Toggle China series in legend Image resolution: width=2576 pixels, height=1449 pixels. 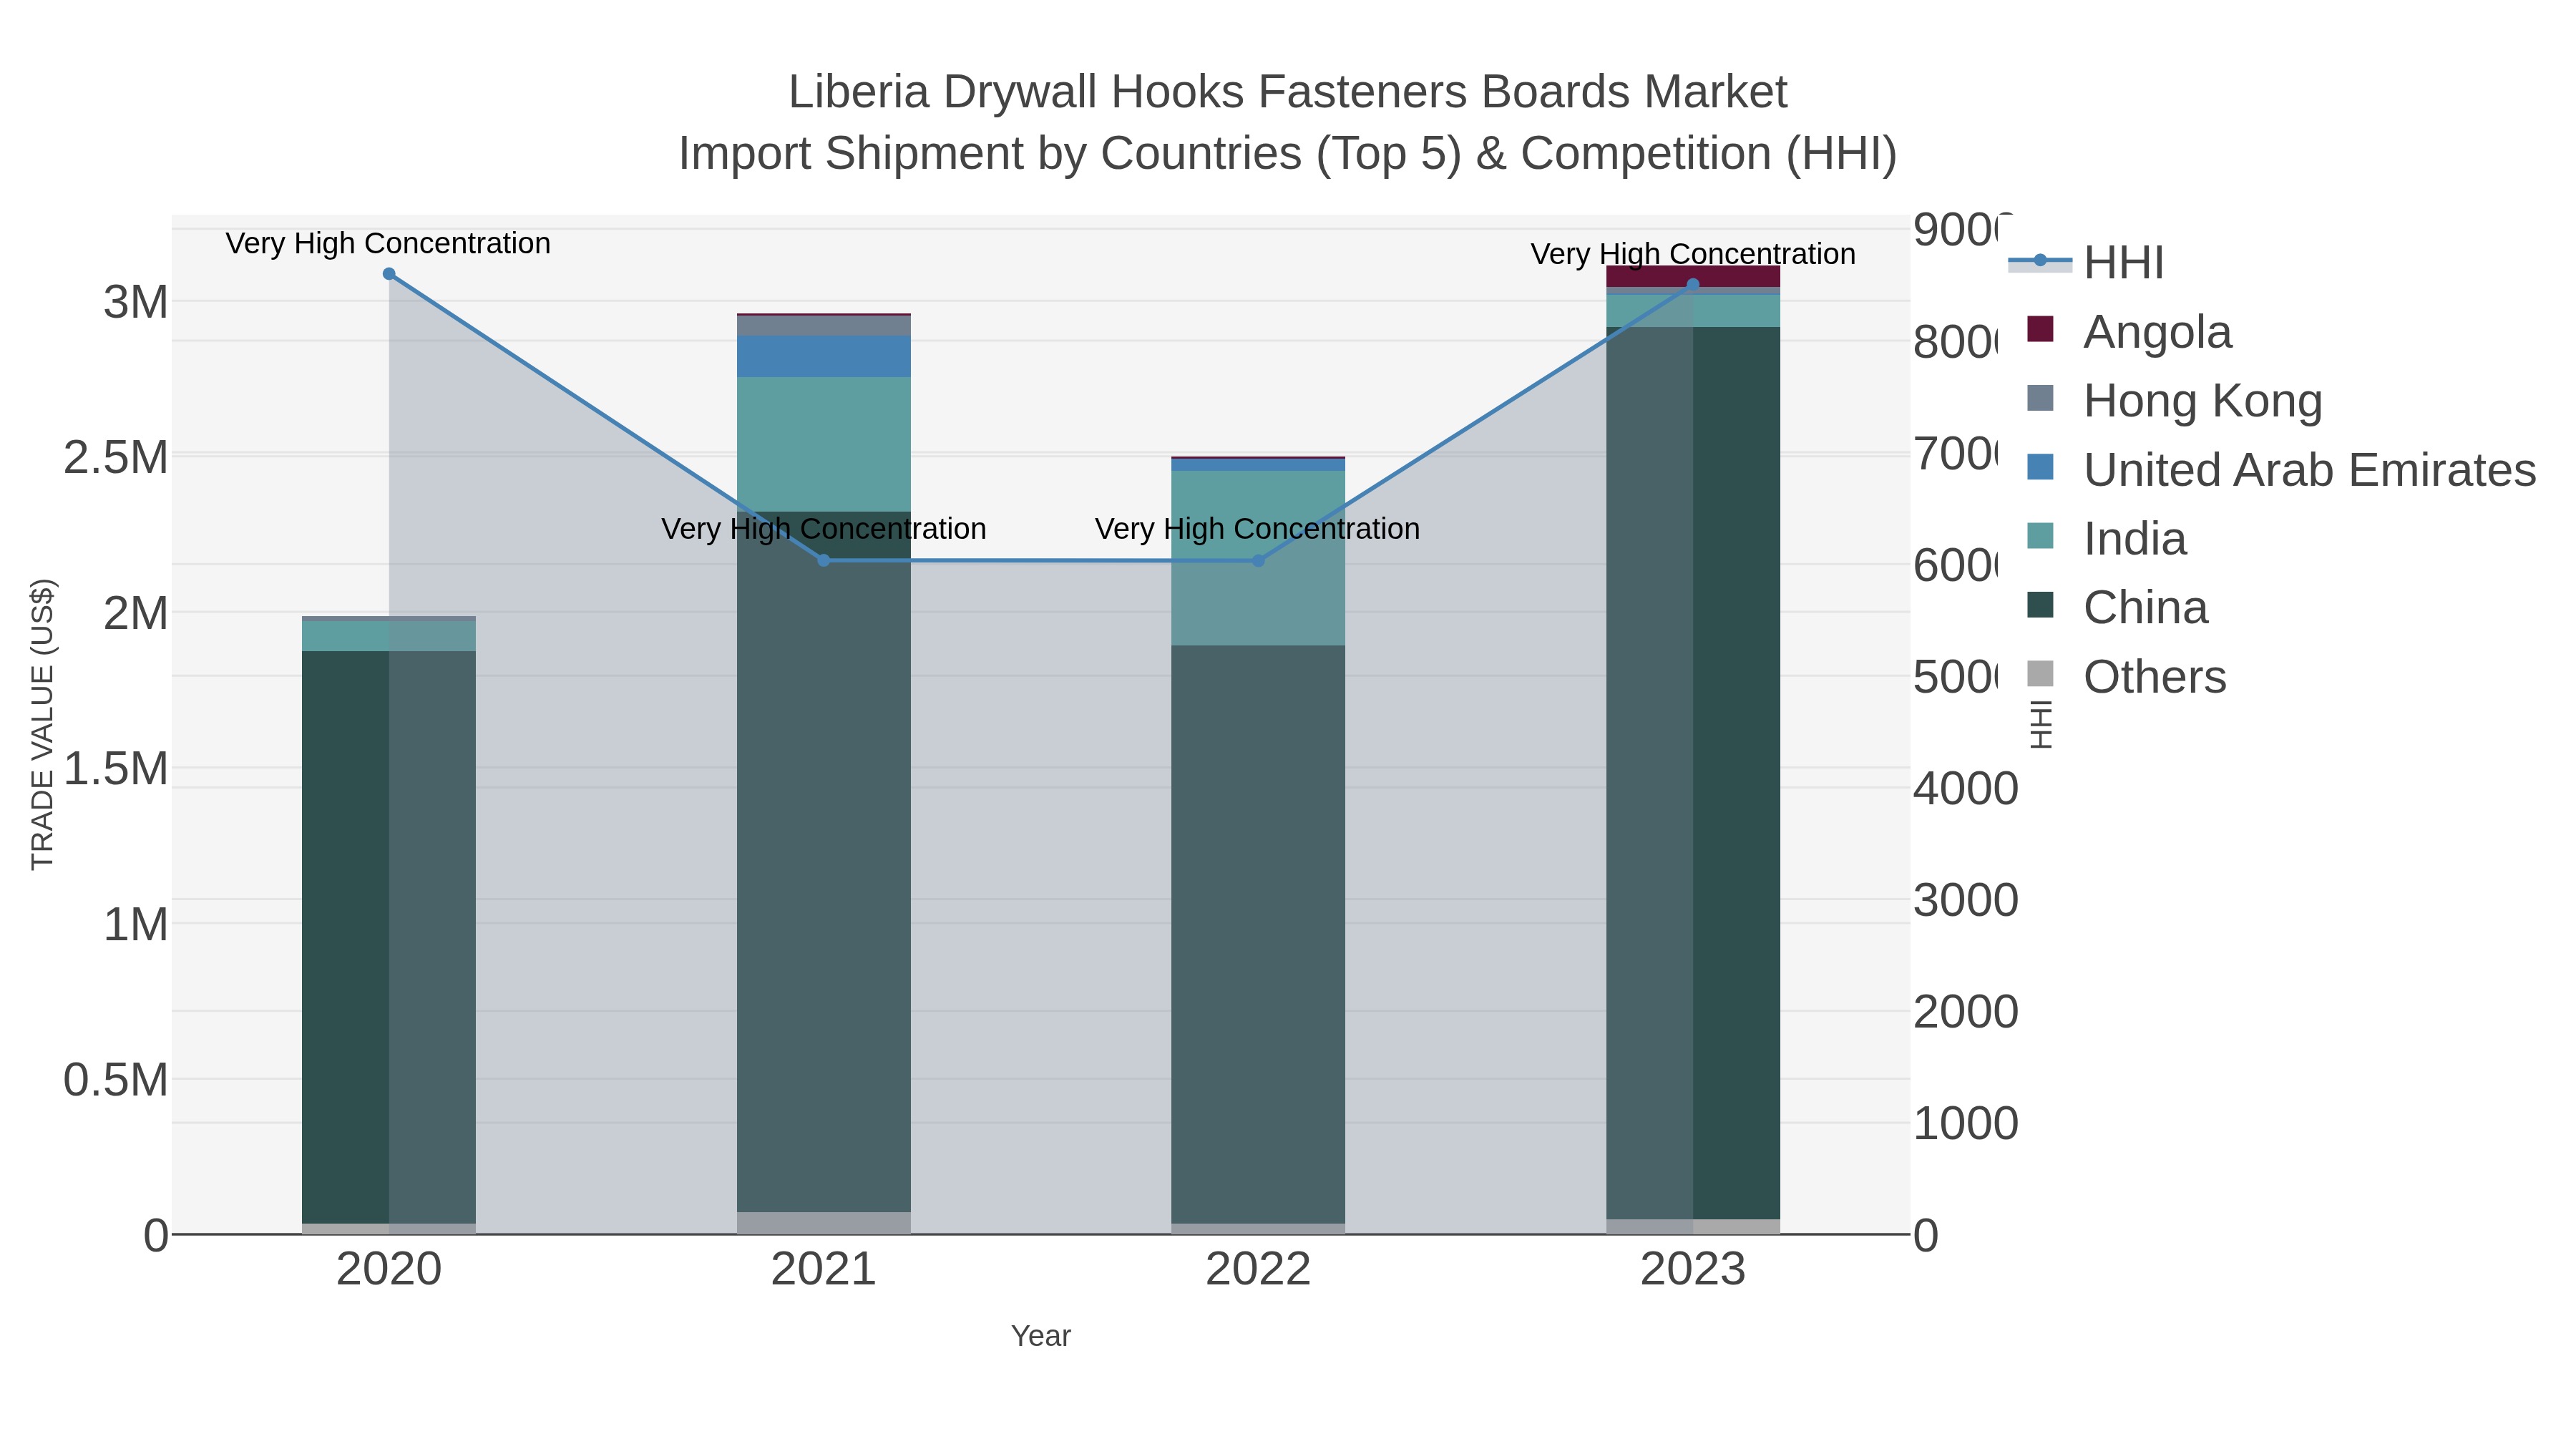coord(2117,607)
